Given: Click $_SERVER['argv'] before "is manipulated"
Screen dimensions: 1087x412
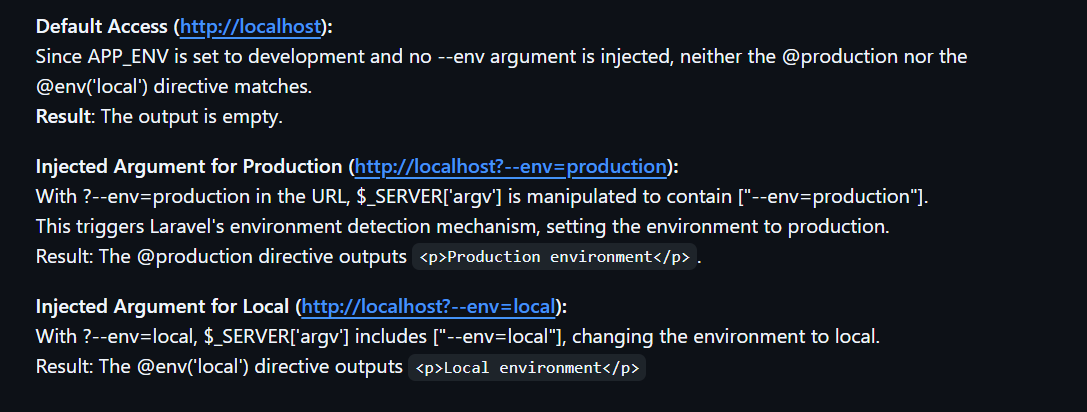Looking at the screenshot, I should coord(428,197).
